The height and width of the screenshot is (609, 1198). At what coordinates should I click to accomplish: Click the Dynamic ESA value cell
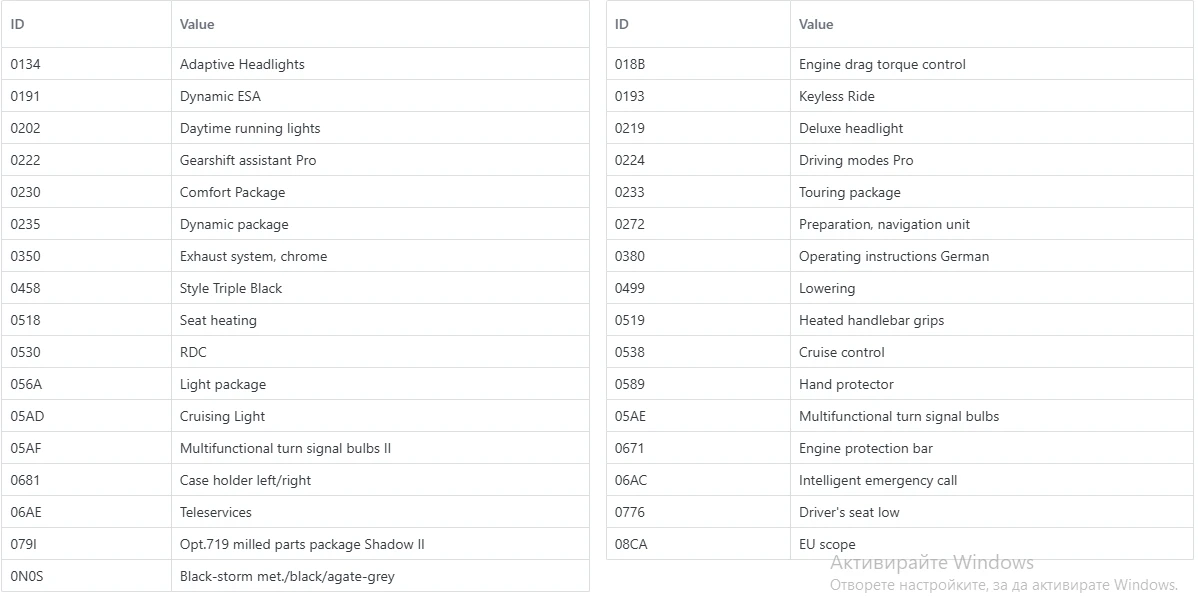coord(220,96)
